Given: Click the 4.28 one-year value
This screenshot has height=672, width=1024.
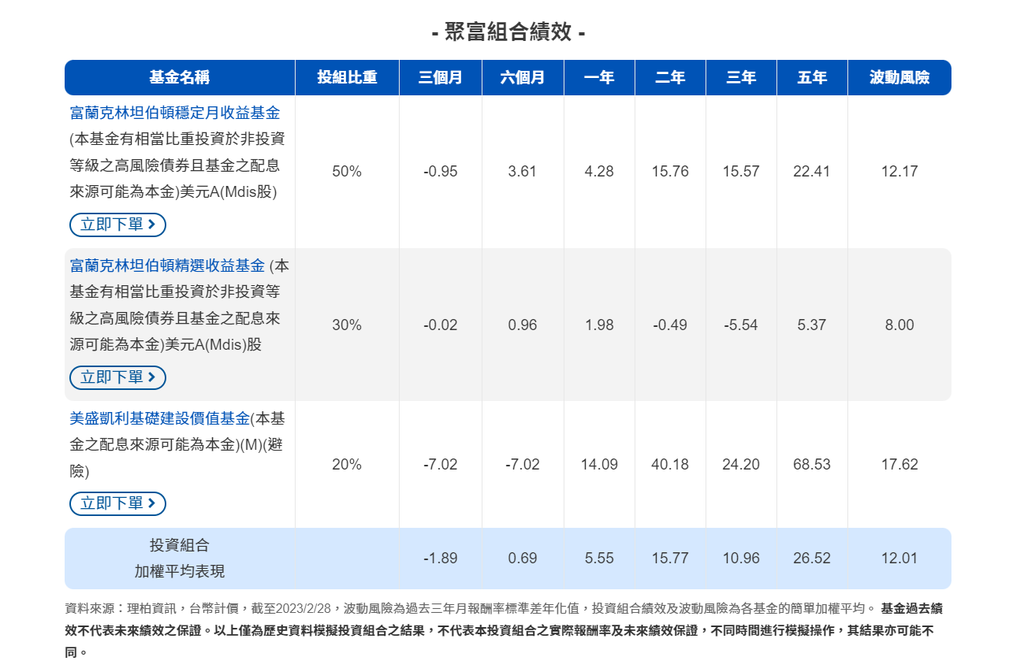Looking at the screenshot, I should 599,172.
